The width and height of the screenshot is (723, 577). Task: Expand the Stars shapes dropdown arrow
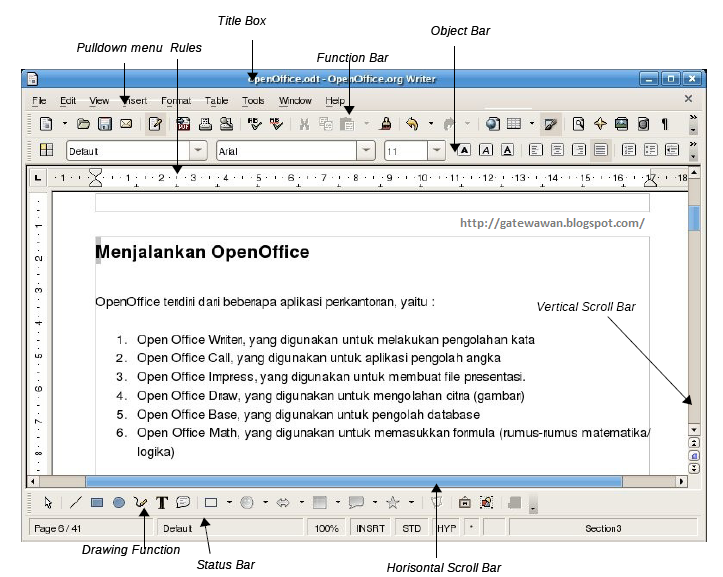pos(411,502)
